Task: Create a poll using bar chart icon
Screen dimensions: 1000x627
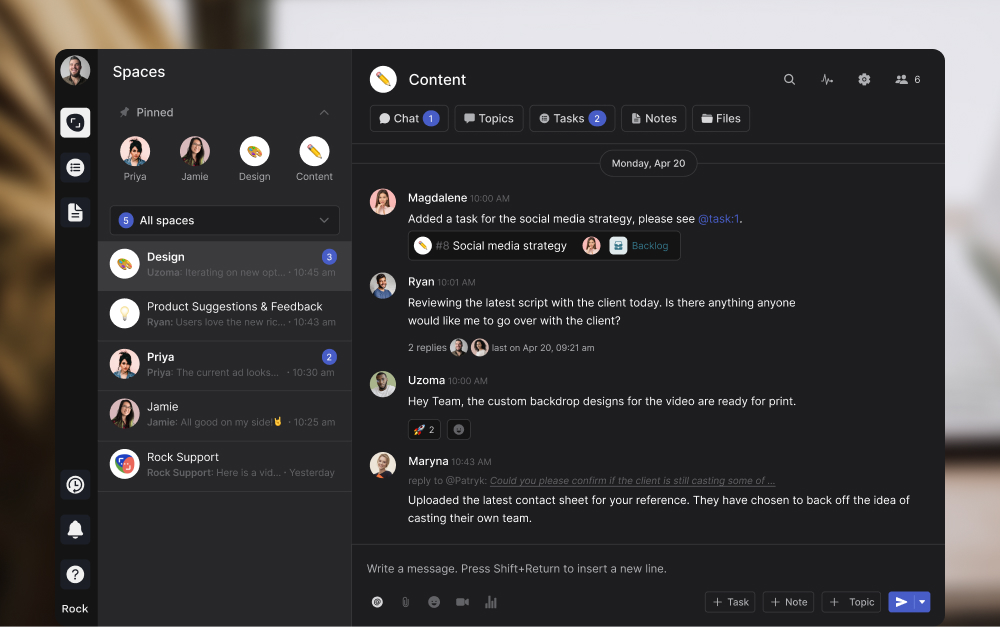Action: (x=491, y=602)
